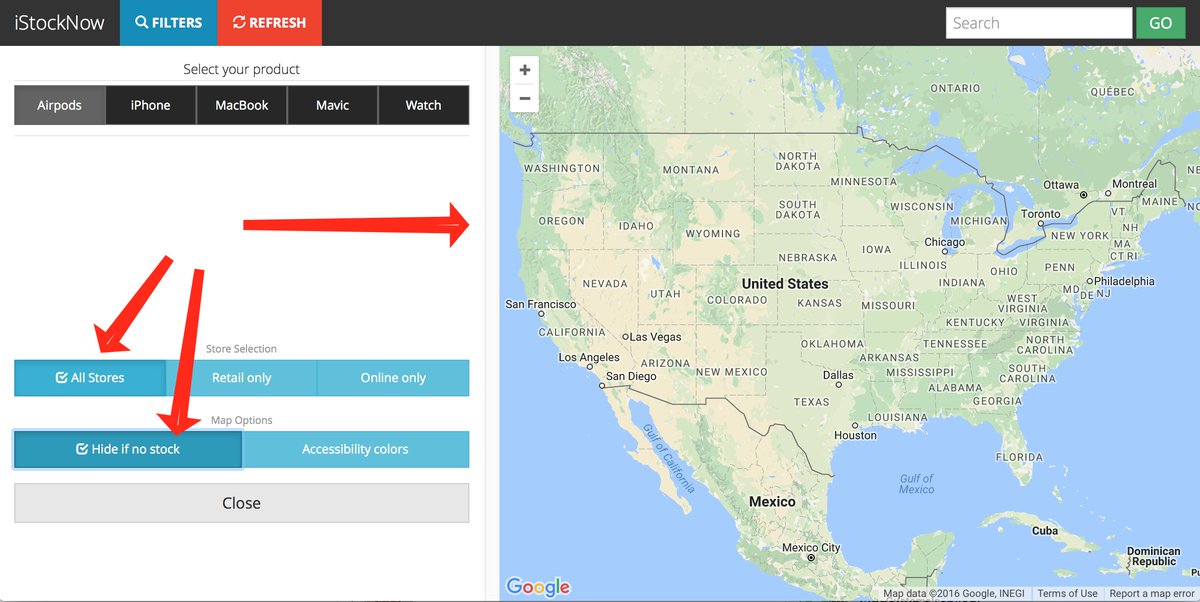Click the KANSAS state label

pyautogui.click(x=820, y=303)
